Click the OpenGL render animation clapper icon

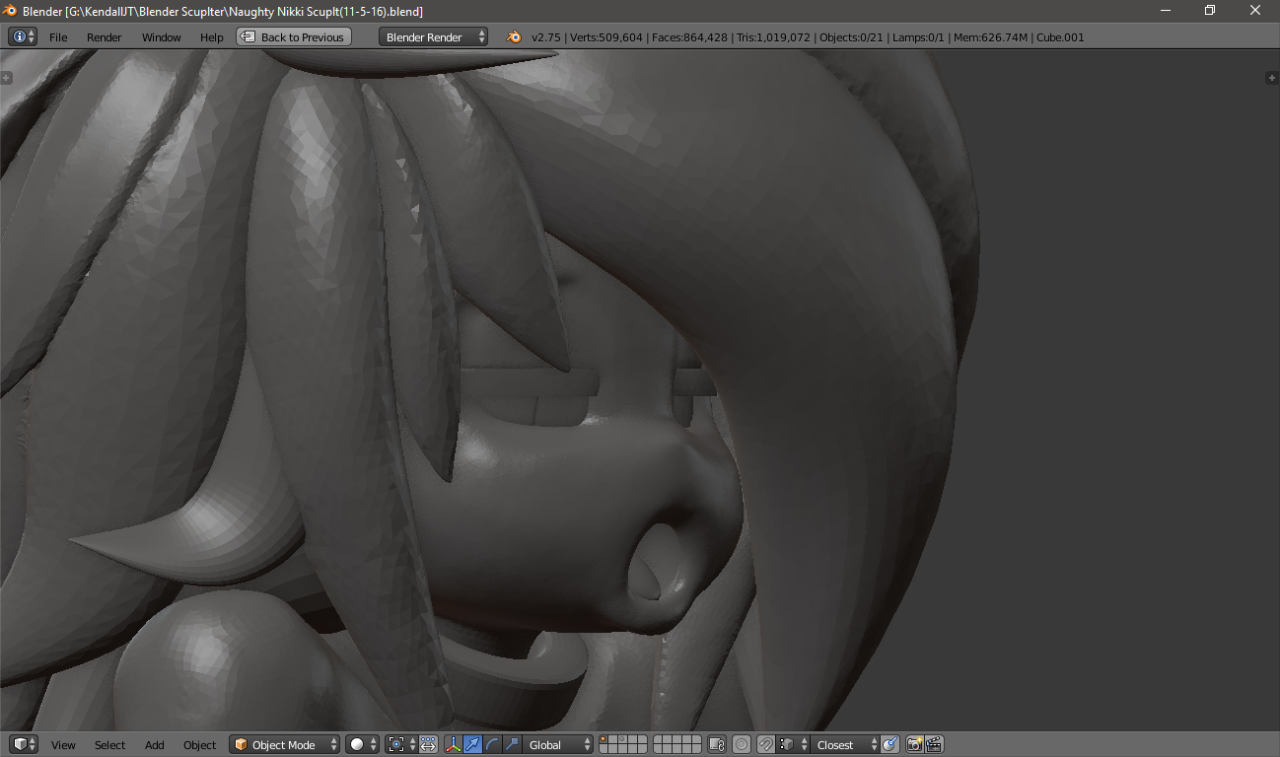pos(934,744)
